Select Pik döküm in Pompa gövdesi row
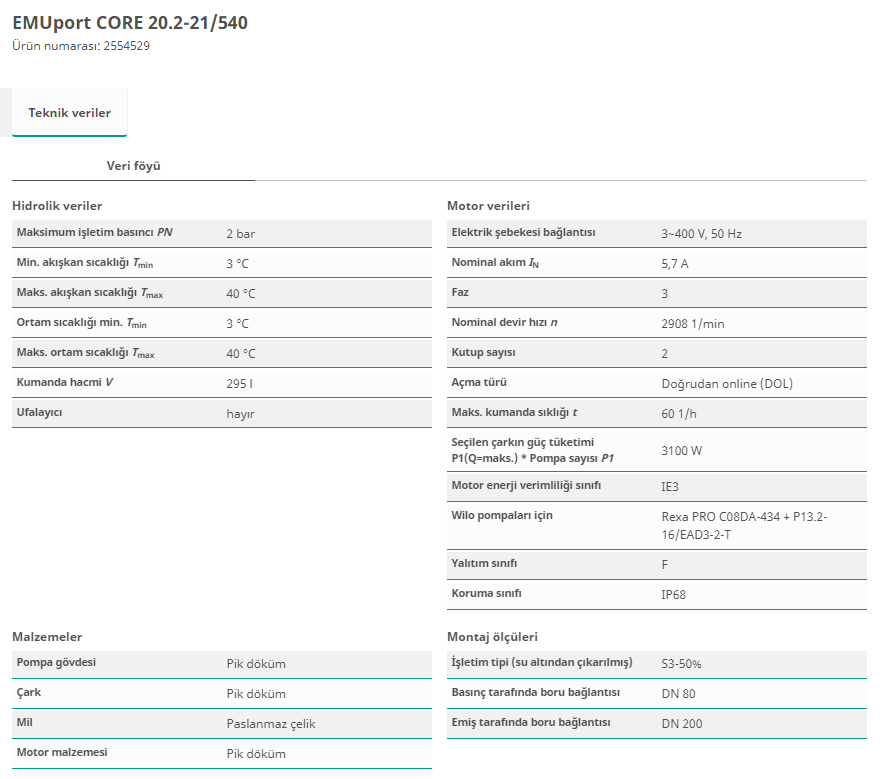890x779 pixels. [256, 664]
